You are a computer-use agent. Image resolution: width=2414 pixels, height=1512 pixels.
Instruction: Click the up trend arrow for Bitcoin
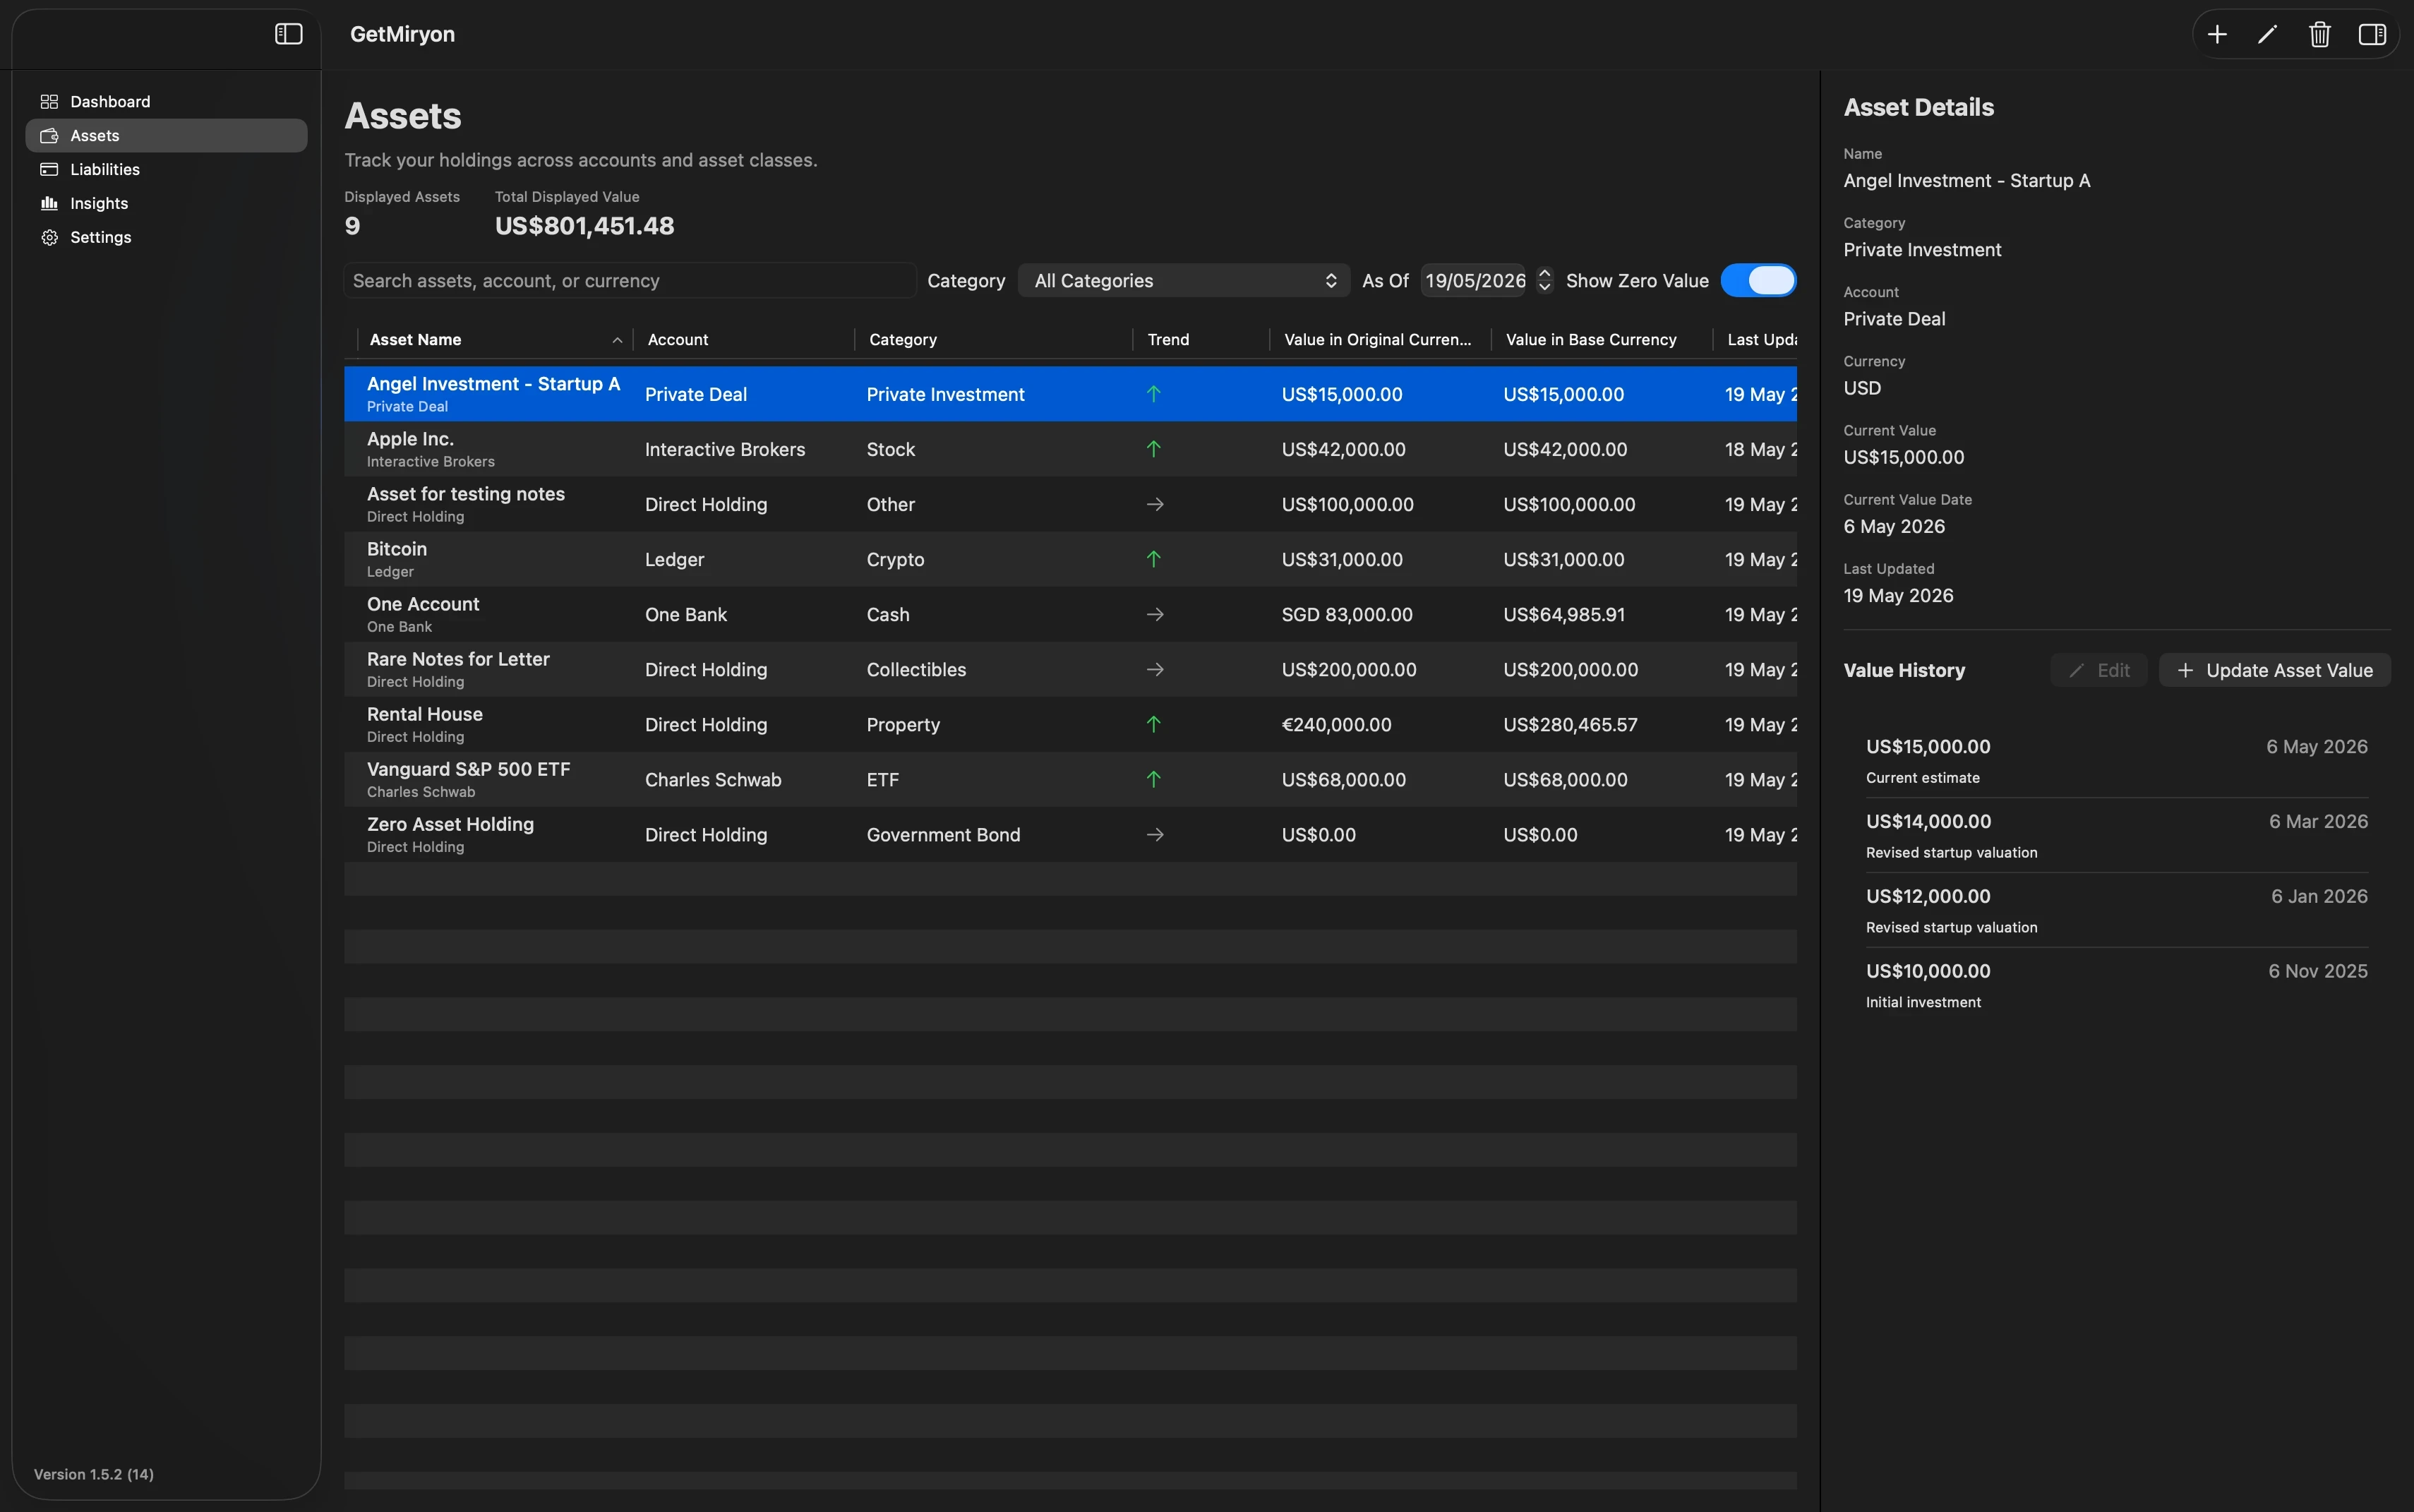coord(1153,559)
